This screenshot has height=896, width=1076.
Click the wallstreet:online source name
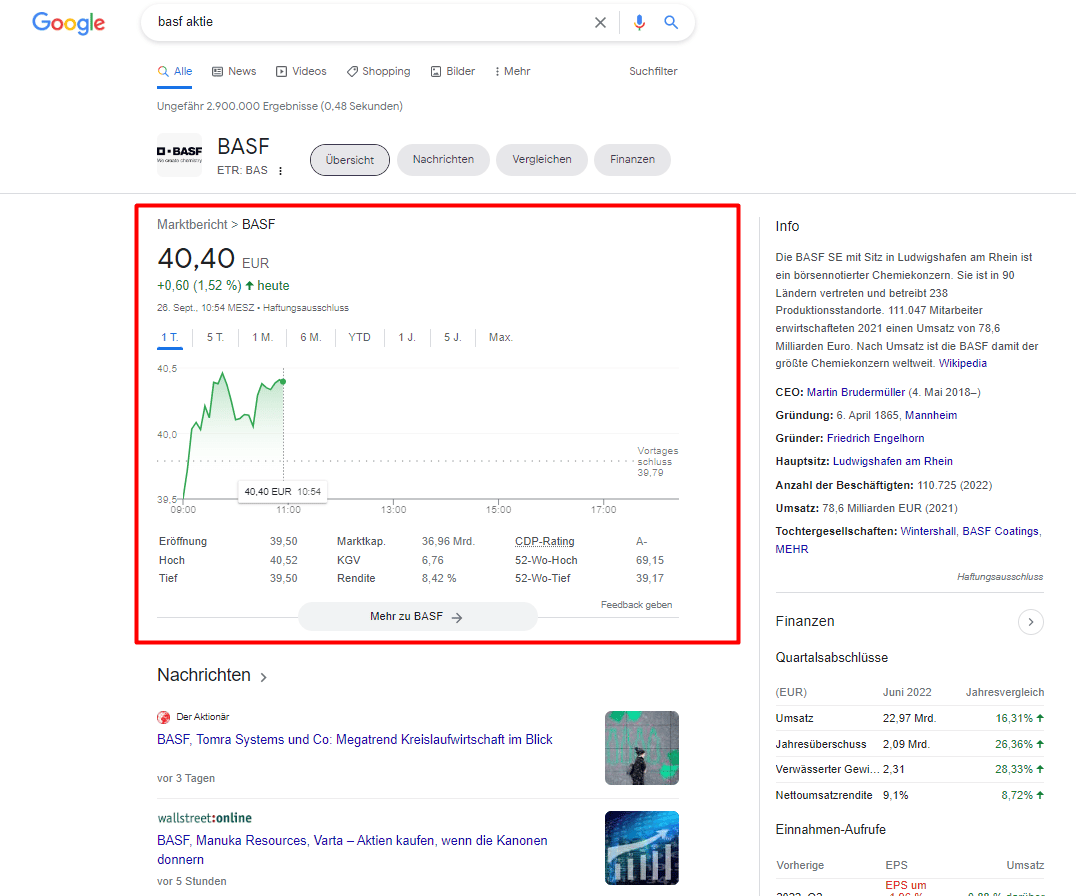coord(204,818)
